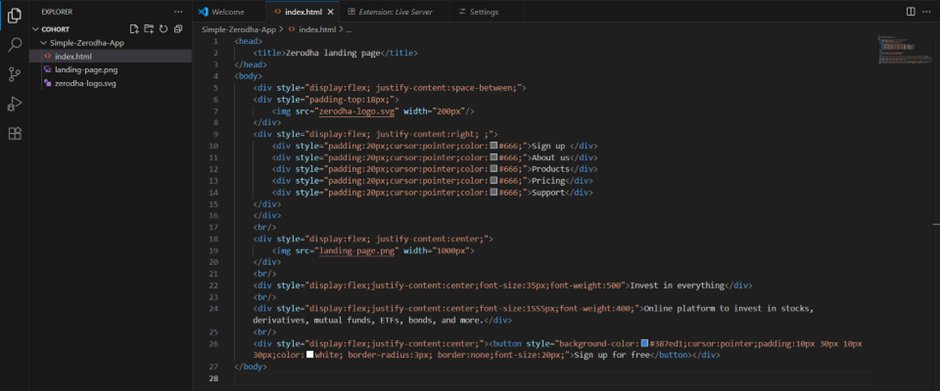Open the Search view in activity bar
The width and height of the screenshot is (940, 391).
point(14,45)
